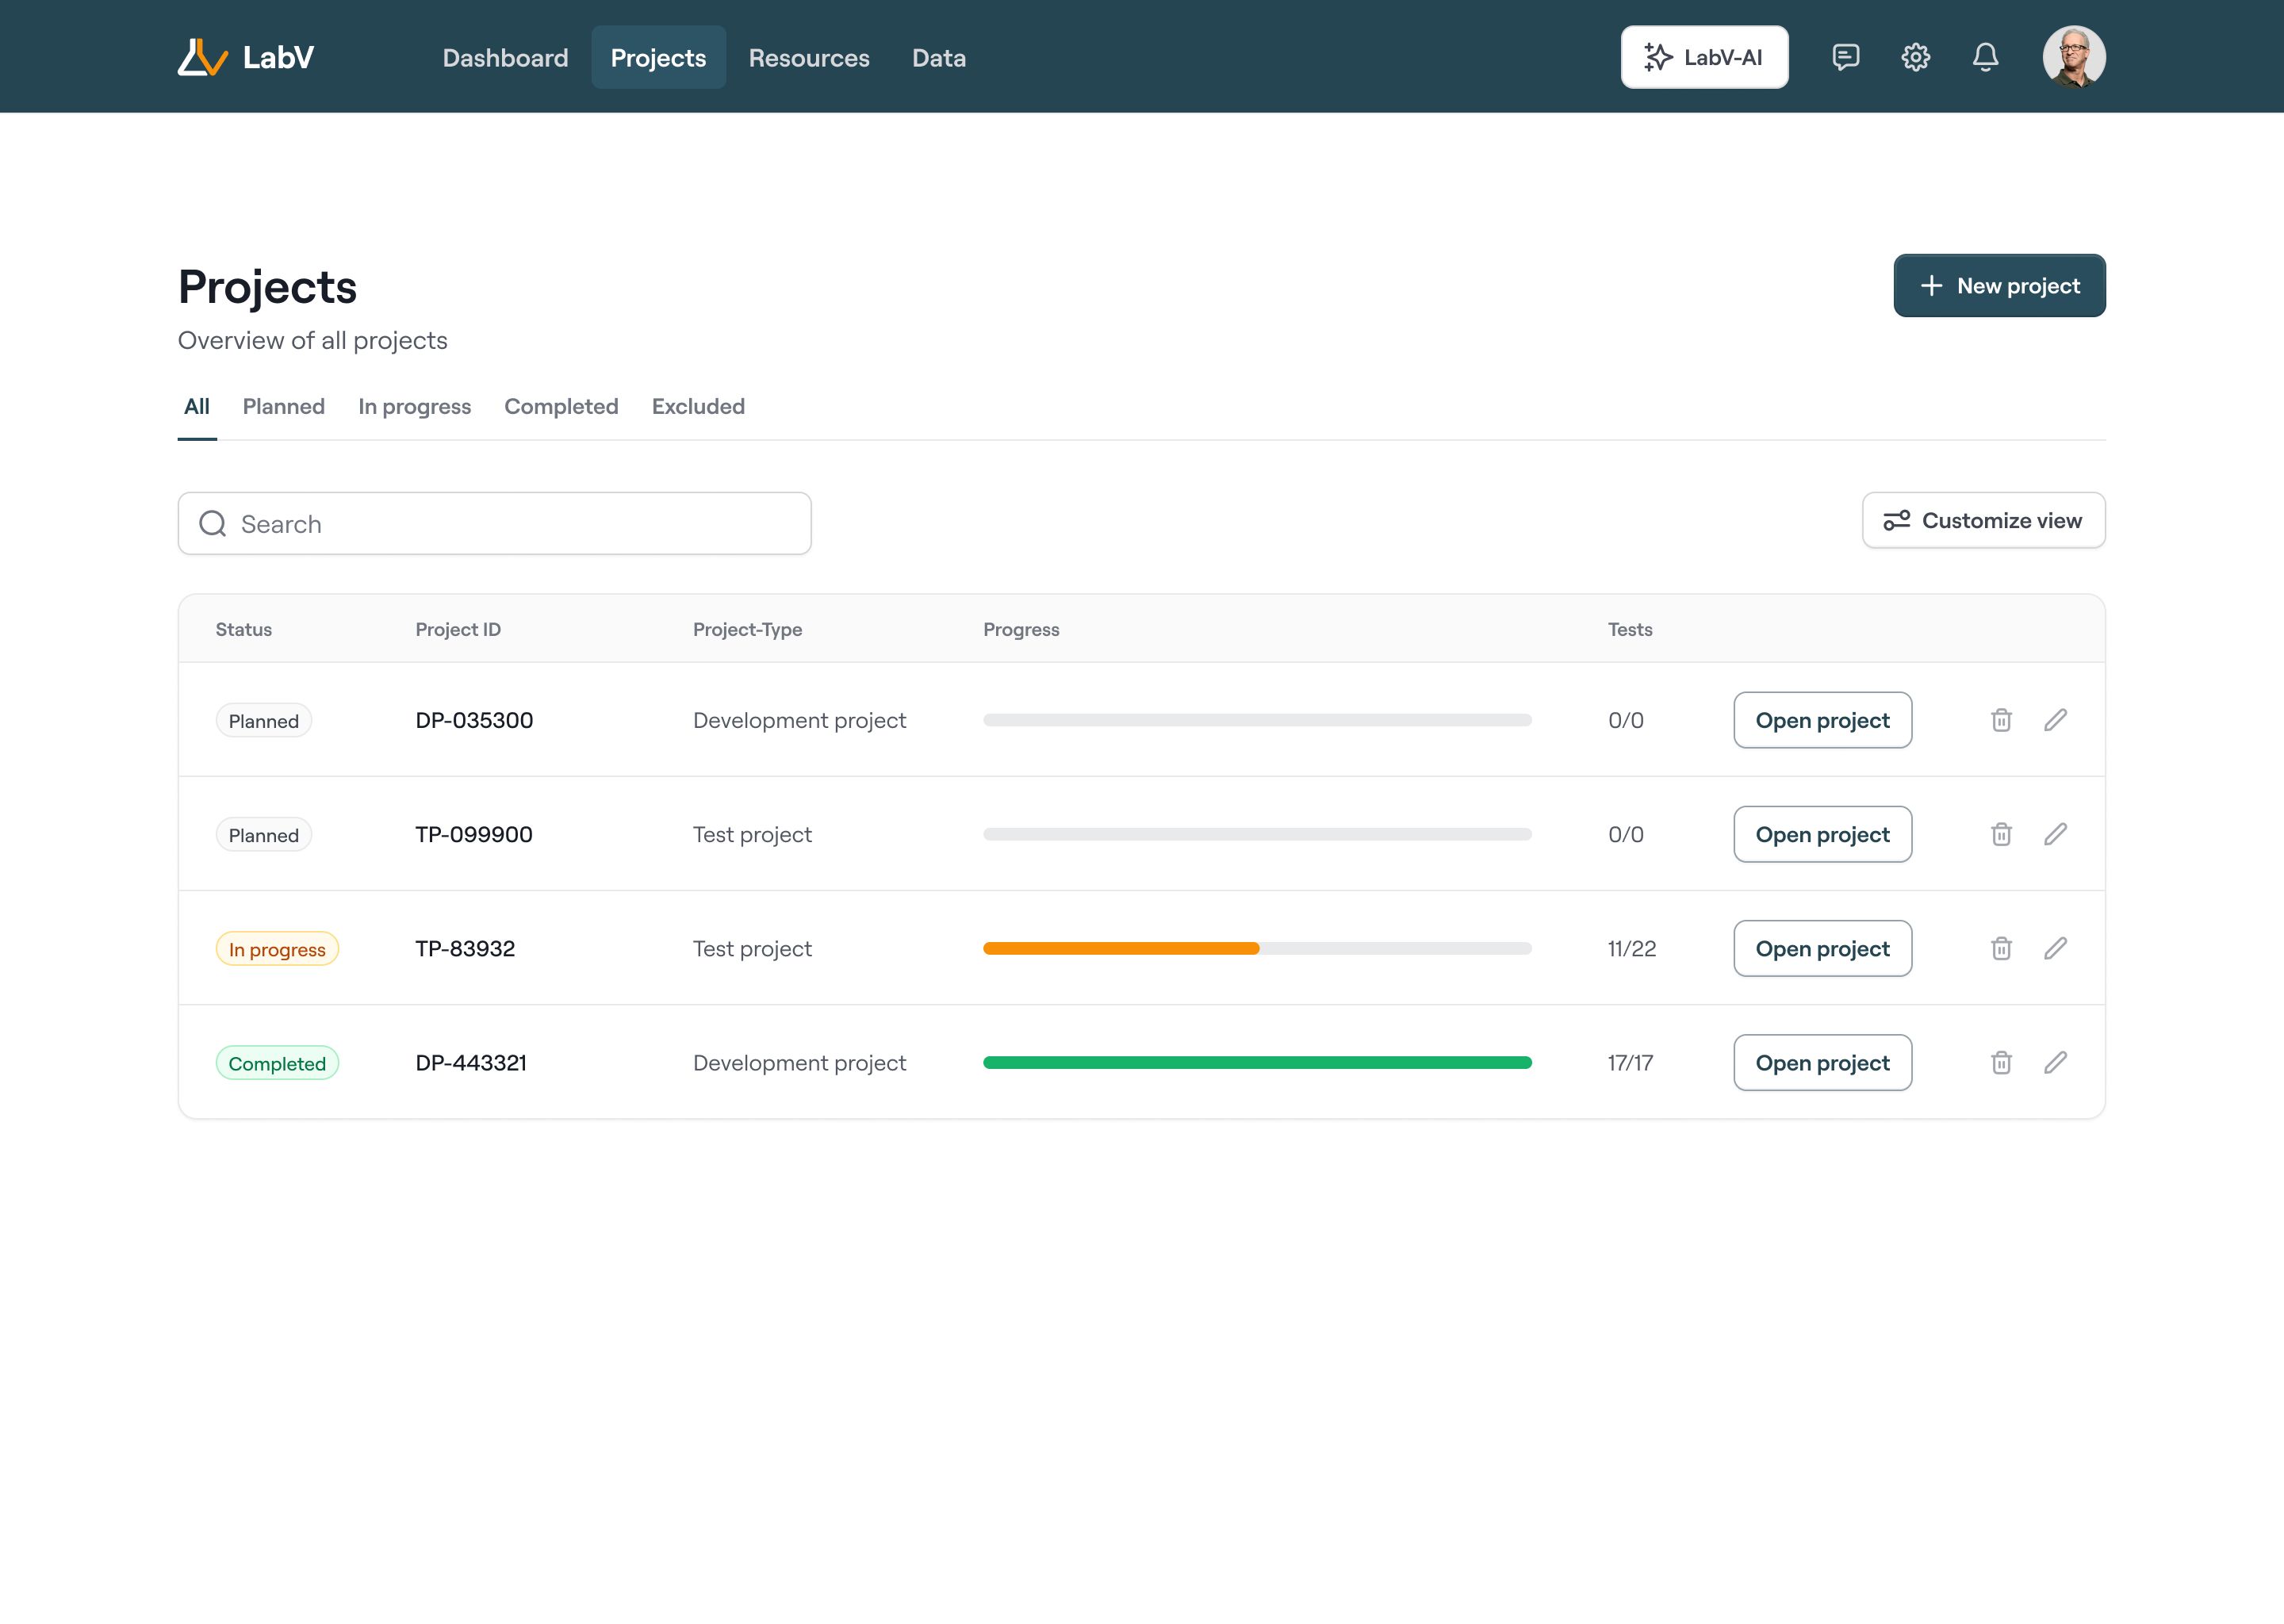Edit project TP-099900 via pencil icon
The width and height of the screenshot is (2284, 1624).
[x=2055, y=834]
